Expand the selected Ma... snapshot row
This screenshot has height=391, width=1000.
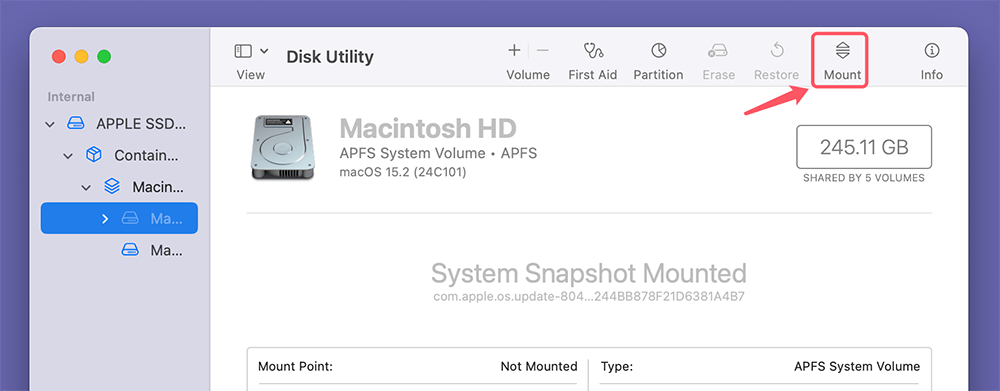(105, 219)
